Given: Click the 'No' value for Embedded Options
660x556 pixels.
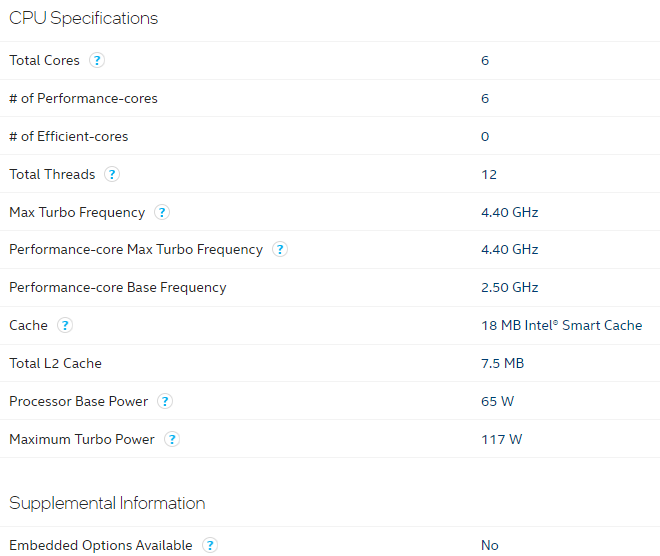Looking at the screenshot, I should click(489, 545).
